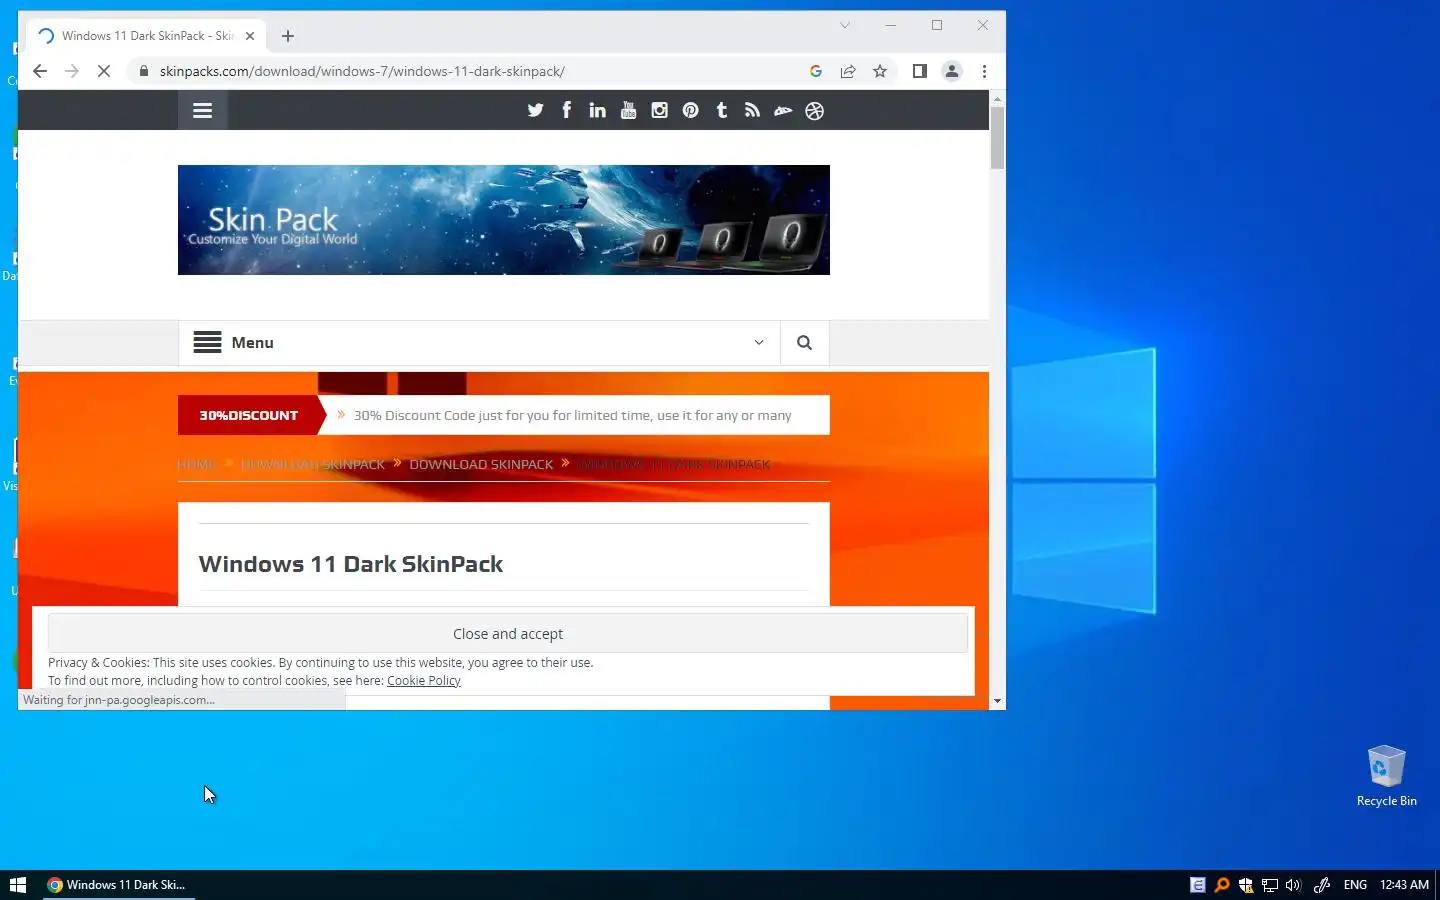The height and width of the screenshot is (900, 1440).
Task: Open the Recycle Bin desktop icon
Action: pyautogui.click(x=1386, y=776)
